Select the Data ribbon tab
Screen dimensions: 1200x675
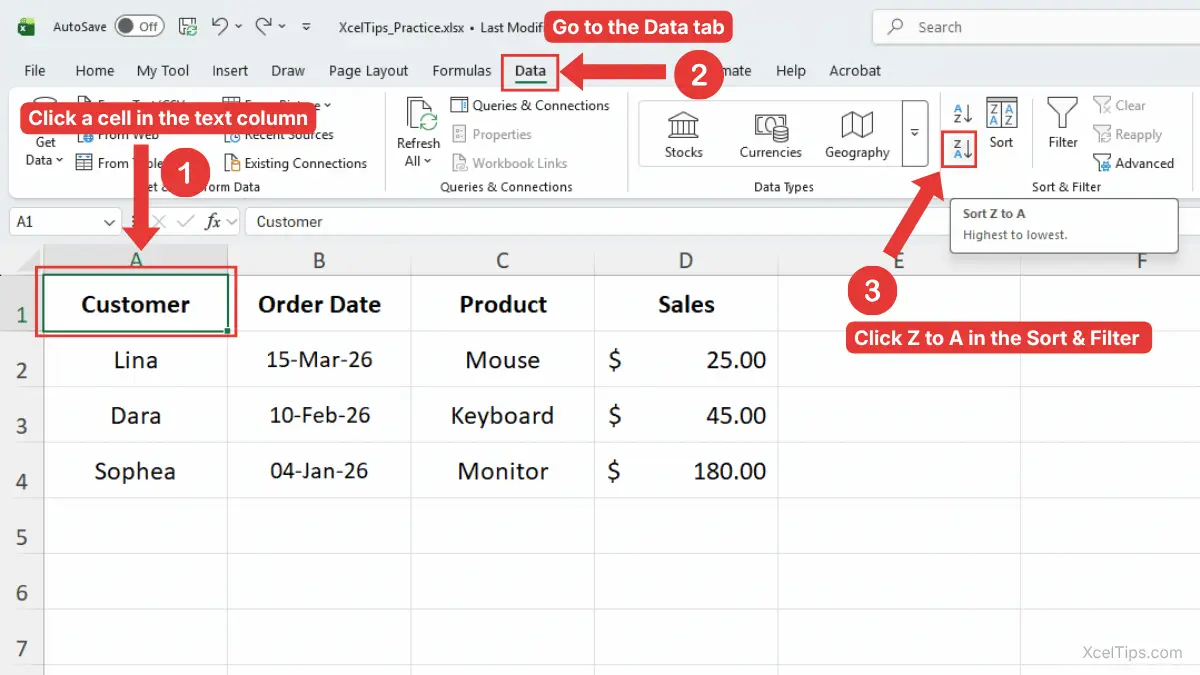(x=530, y=71)
